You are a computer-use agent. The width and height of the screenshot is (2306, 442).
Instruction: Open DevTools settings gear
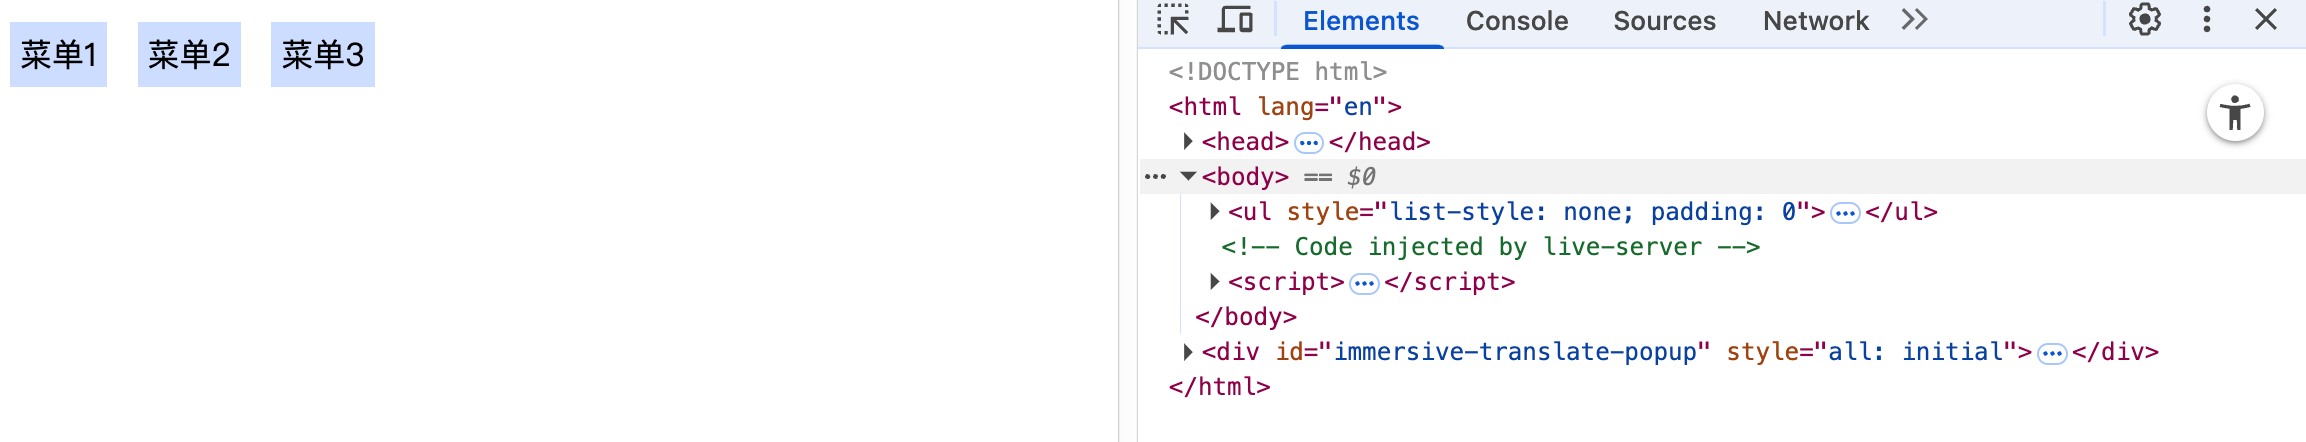pyautogui.click(x=2144, y=20)
